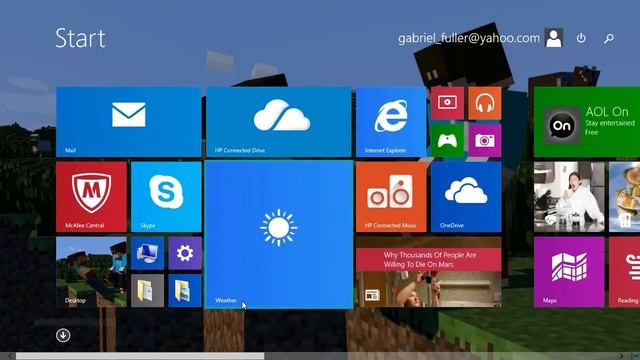Open the search magnifier button
Screen dimensions: 640x360
609,38
